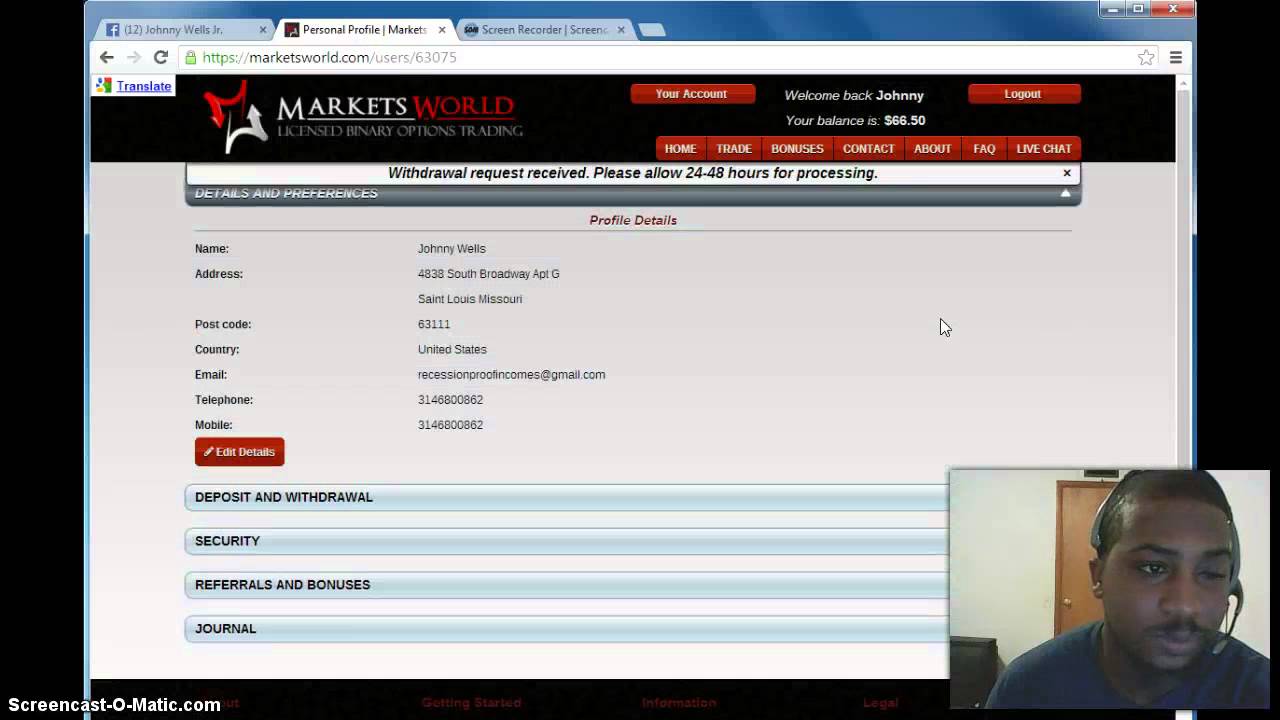Click the balance amount $66.50
The image size is (1280, 720).
905,121
